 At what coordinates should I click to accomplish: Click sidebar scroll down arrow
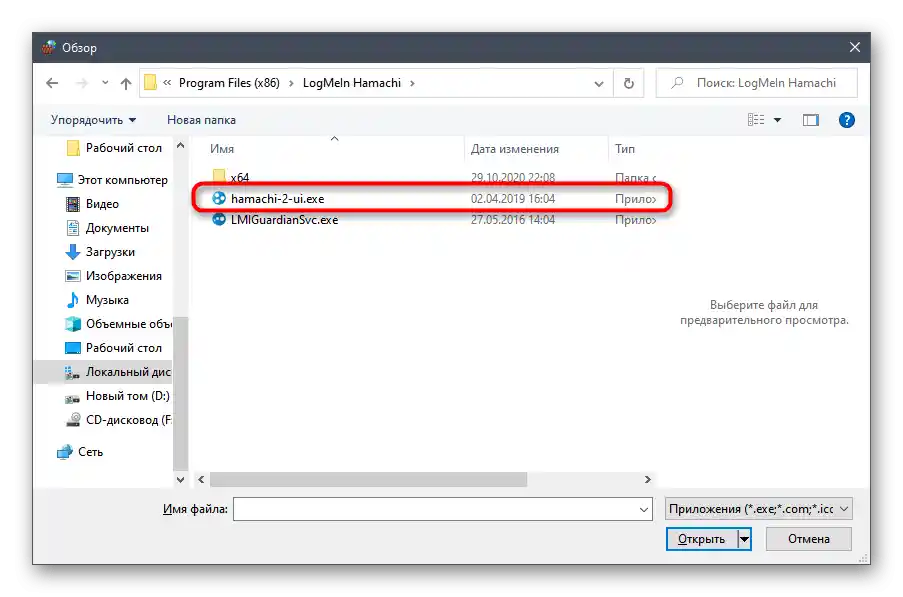point(180,480)
